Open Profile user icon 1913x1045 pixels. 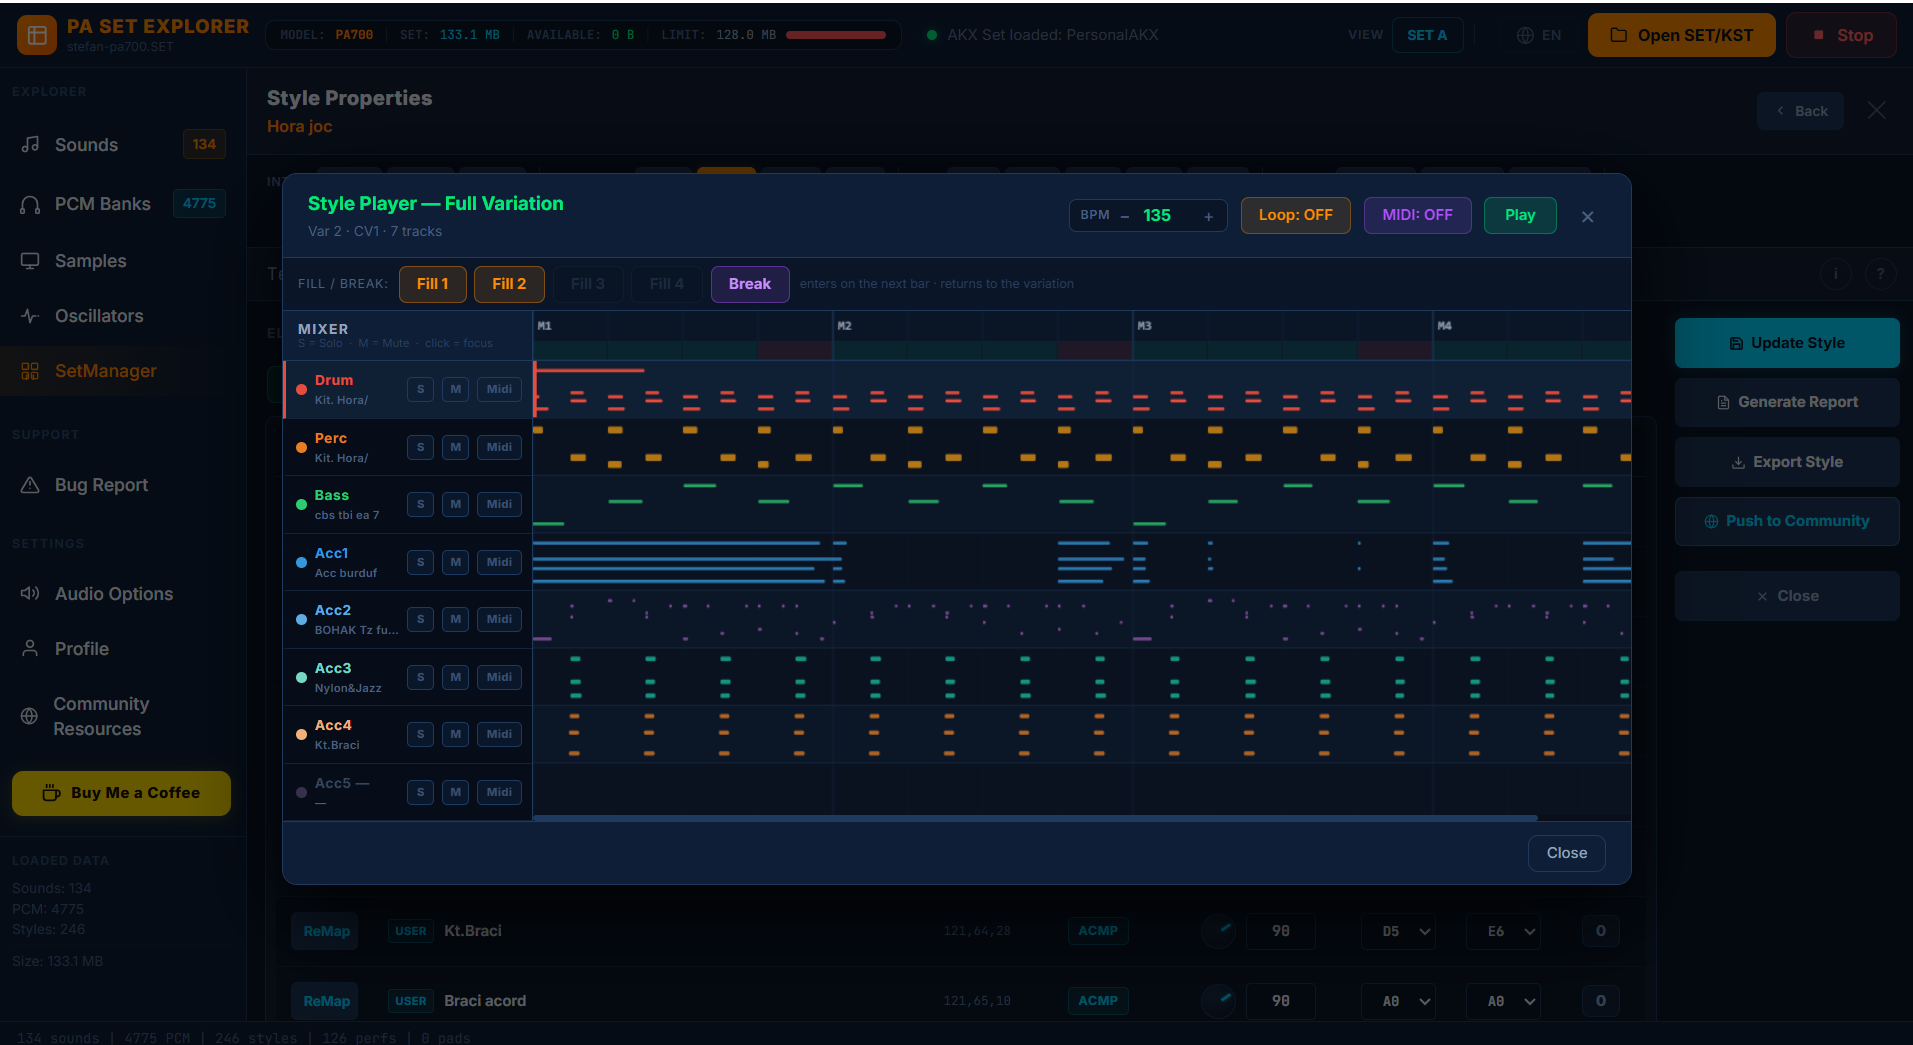pyautogui.click(x=30, y=649)
